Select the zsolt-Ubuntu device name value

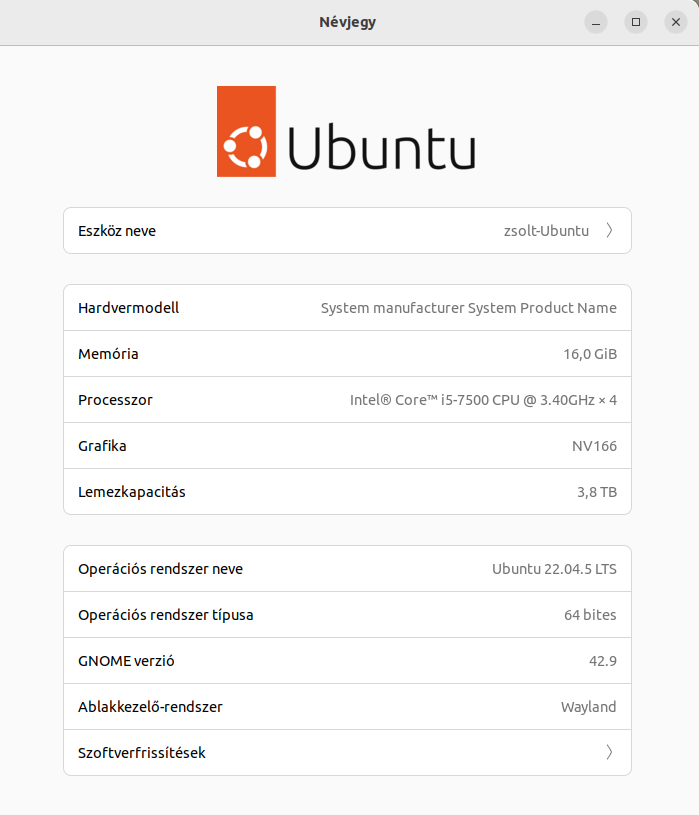[x=546, y=231]
